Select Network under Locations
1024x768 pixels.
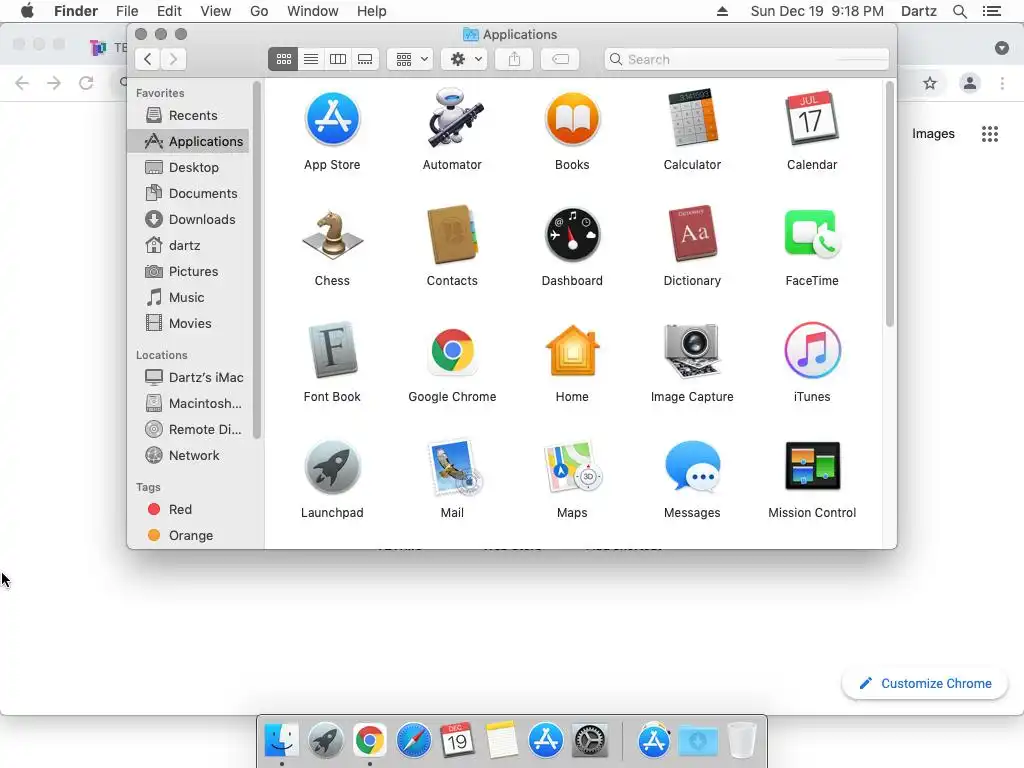[188, 456]
